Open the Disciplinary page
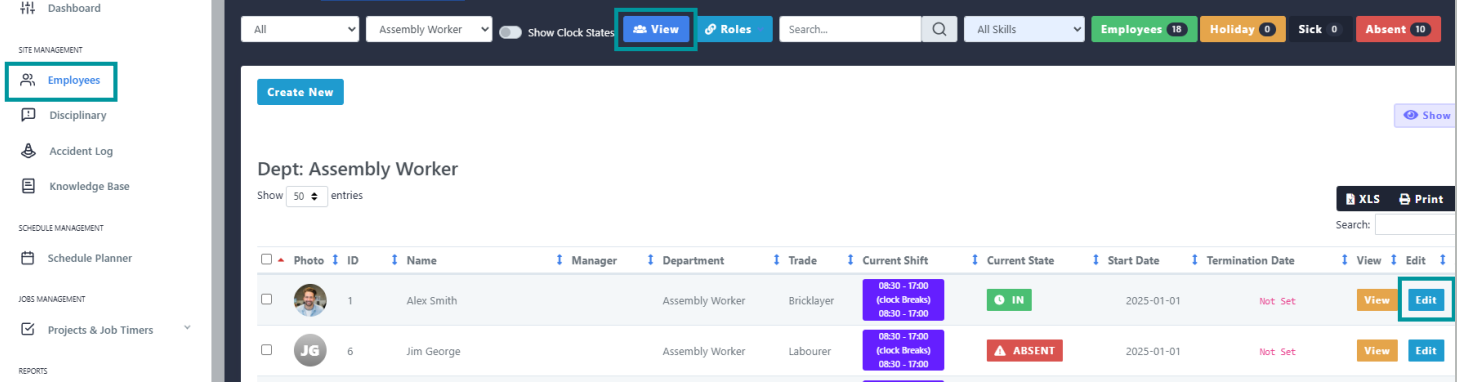The image size is (1457, 382). [77, 115]
